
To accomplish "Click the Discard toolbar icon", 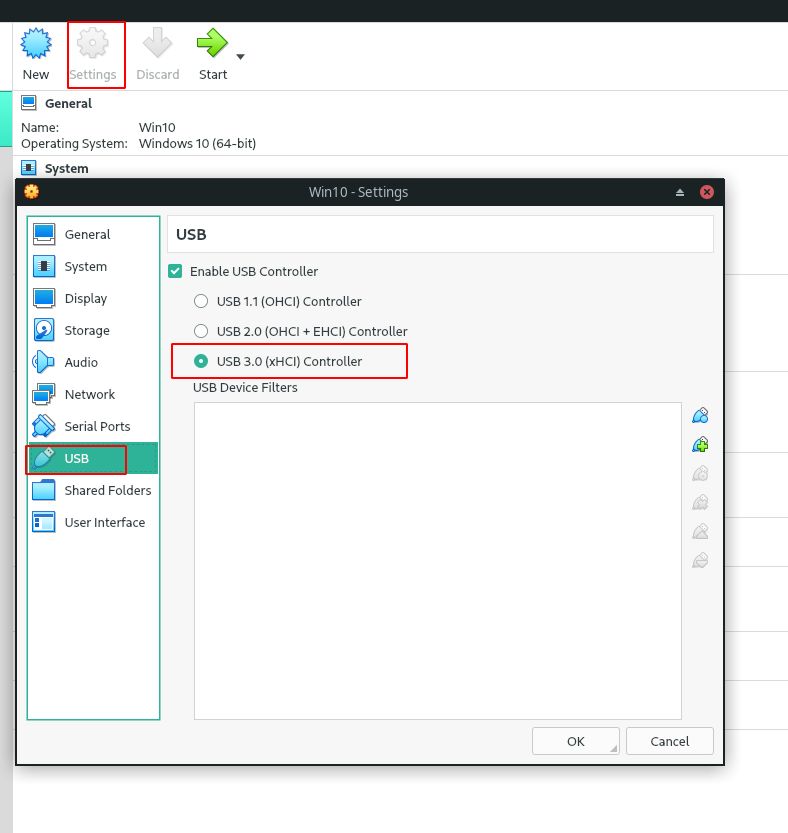I will click(157, 44).
